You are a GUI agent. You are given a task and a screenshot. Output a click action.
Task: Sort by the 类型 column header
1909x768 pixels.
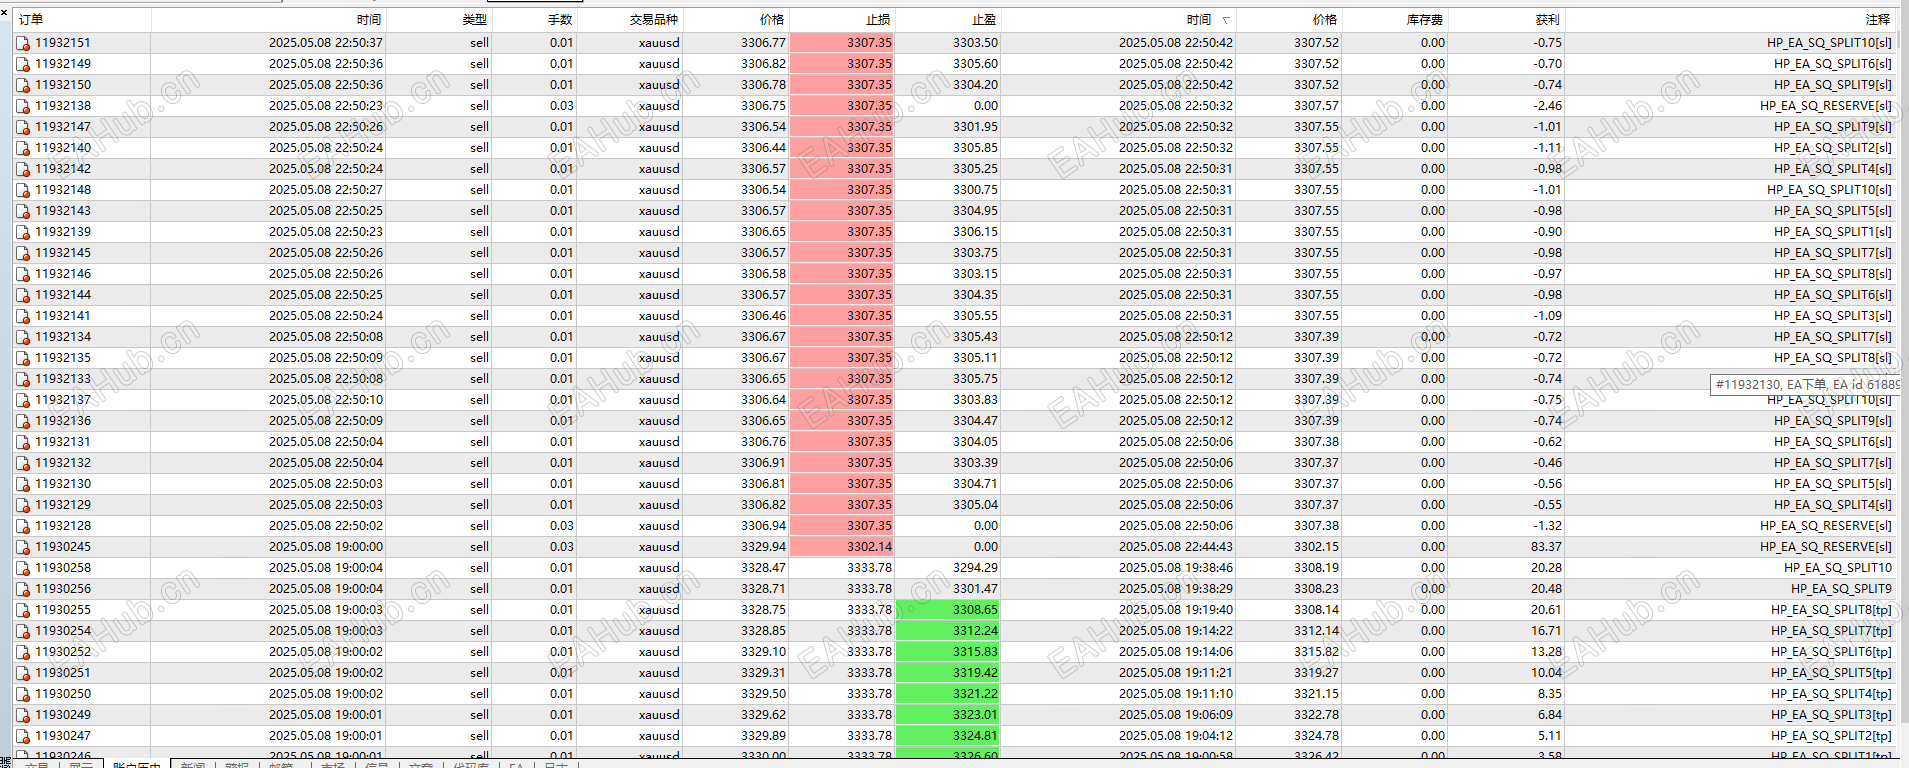point(439,20)
